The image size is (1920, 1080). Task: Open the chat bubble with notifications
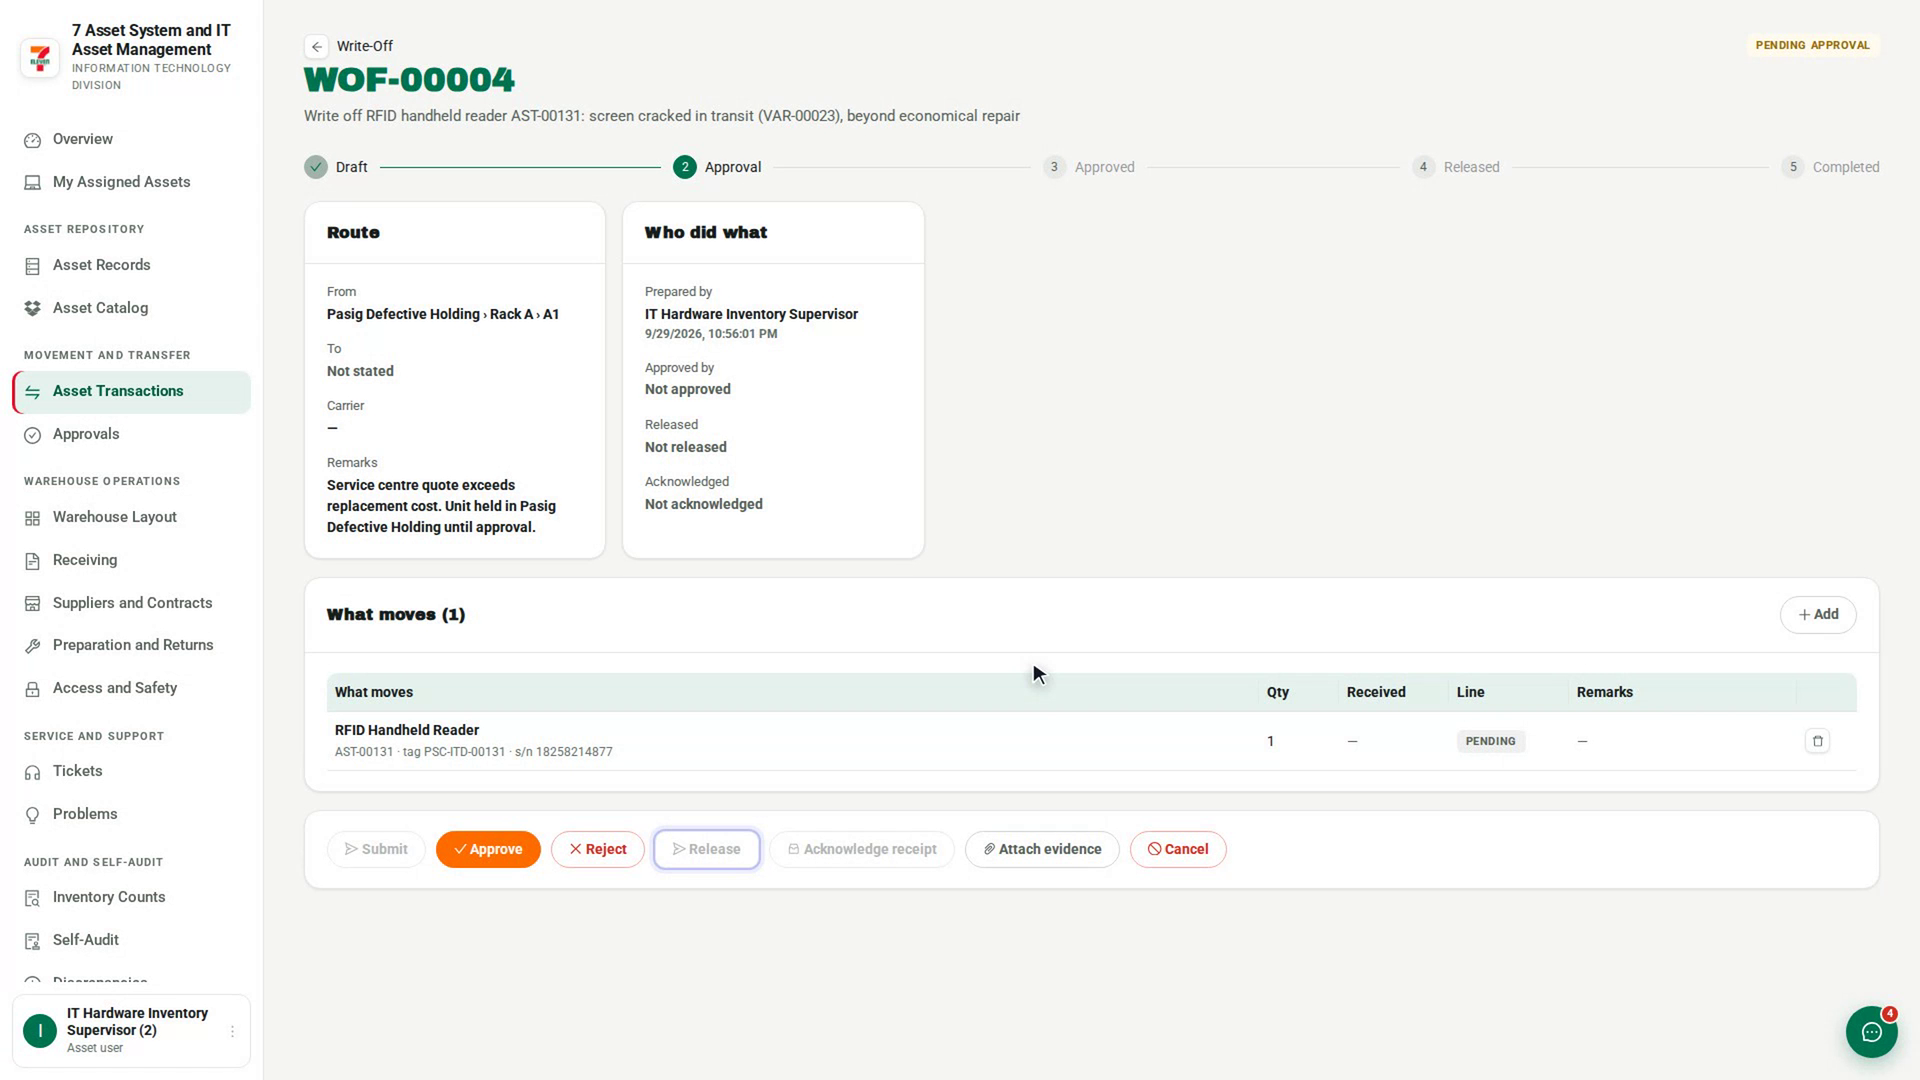(1871, 1031)
